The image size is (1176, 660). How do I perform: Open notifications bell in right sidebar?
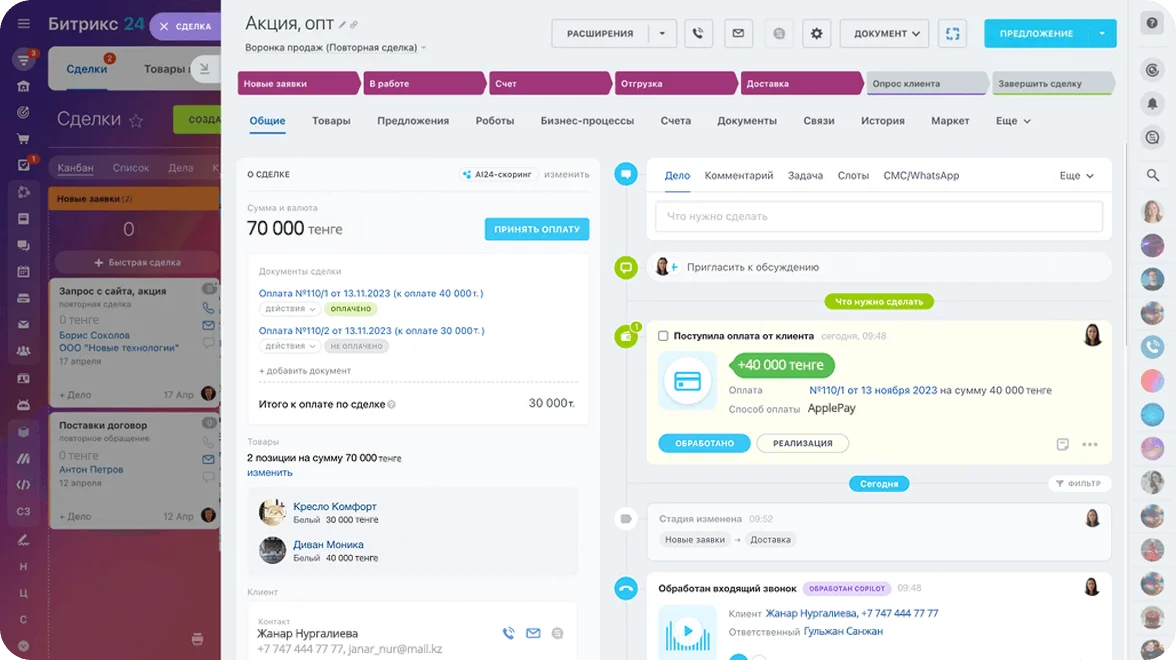click(x=1153, y=104)
